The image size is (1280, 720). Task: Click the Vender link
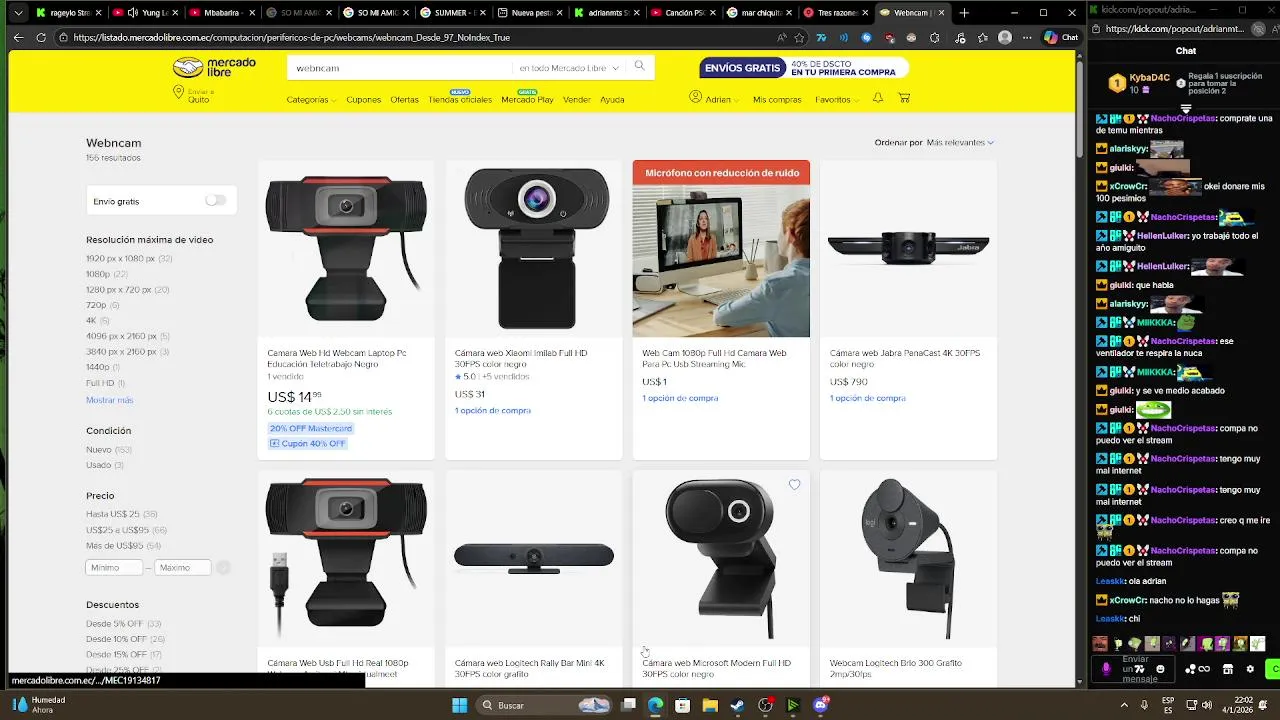pyautogui.click(x=576, y=100)
